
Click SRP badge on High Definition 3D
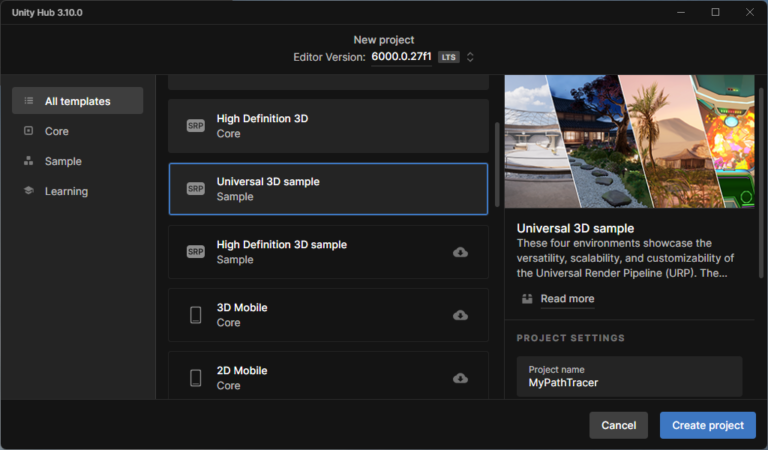196,126
